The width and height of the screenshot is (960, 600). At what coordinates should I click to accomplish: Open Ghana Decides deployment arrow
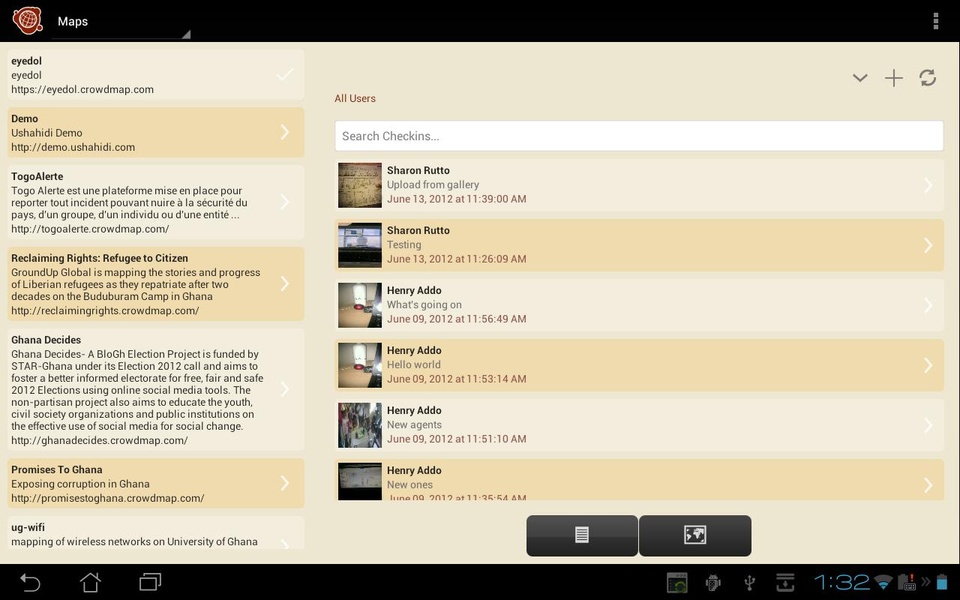point(285,389)
